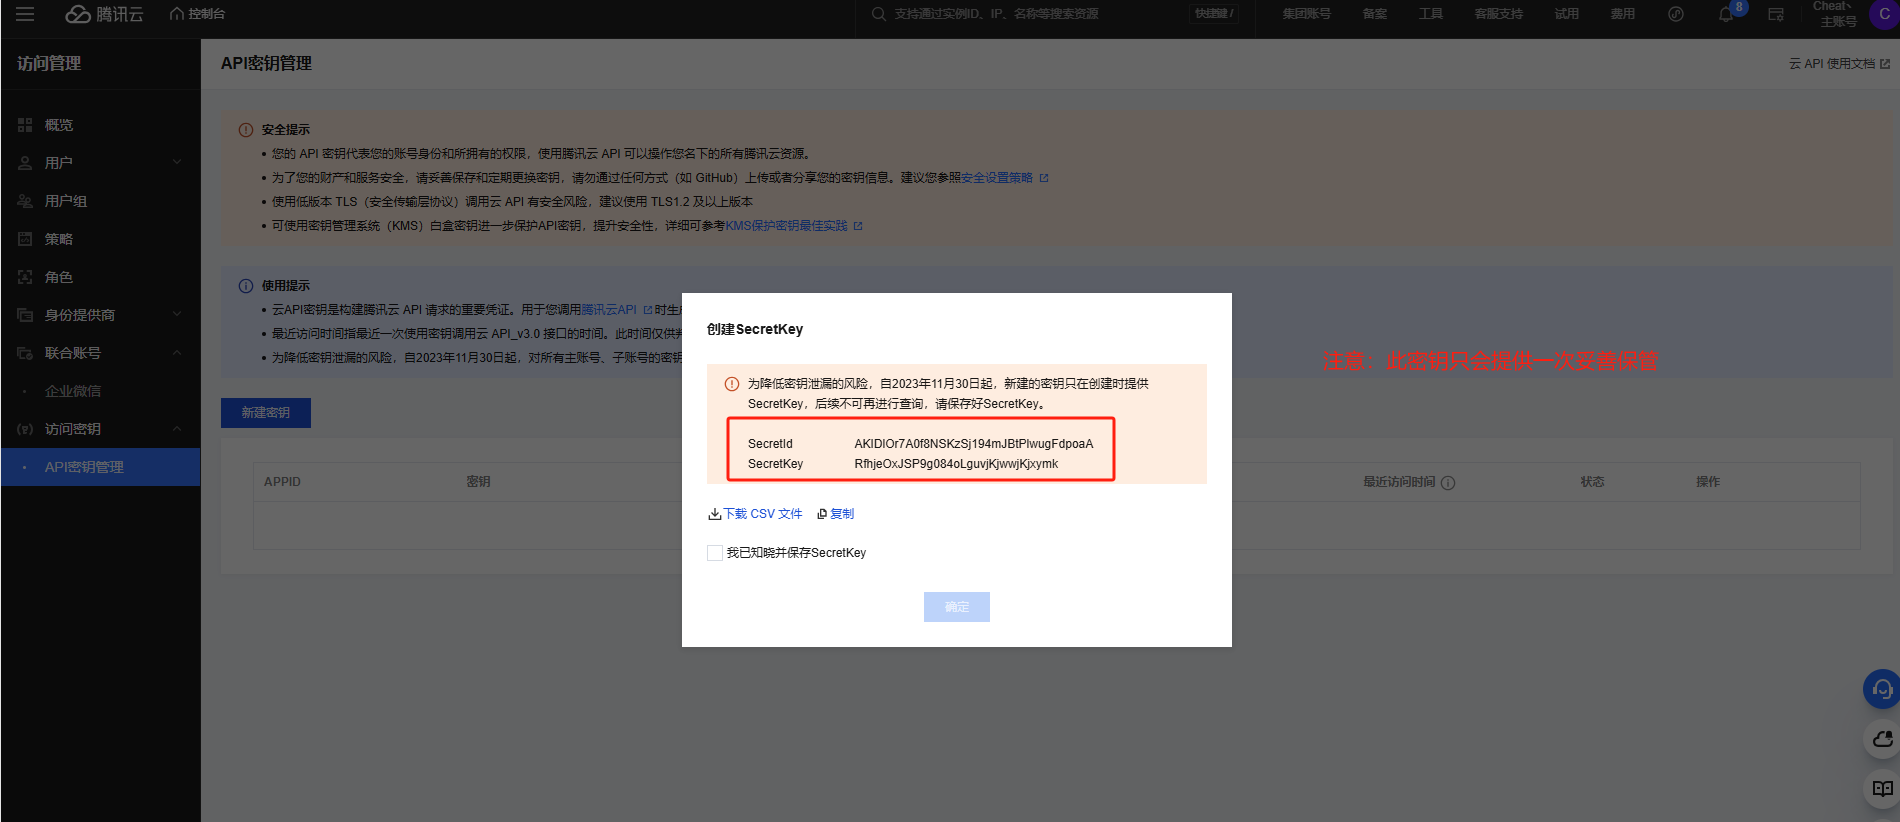This screenshot has width=1900, height=822.
Task: Click the 新建密钥 button
Action: point(266,413)
